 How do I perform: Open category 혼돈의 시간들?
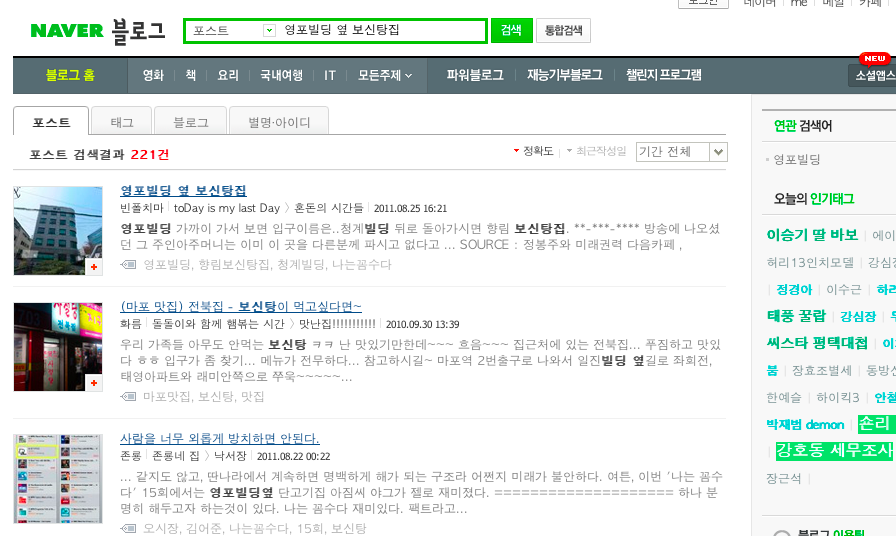click(x=329, y=209)
